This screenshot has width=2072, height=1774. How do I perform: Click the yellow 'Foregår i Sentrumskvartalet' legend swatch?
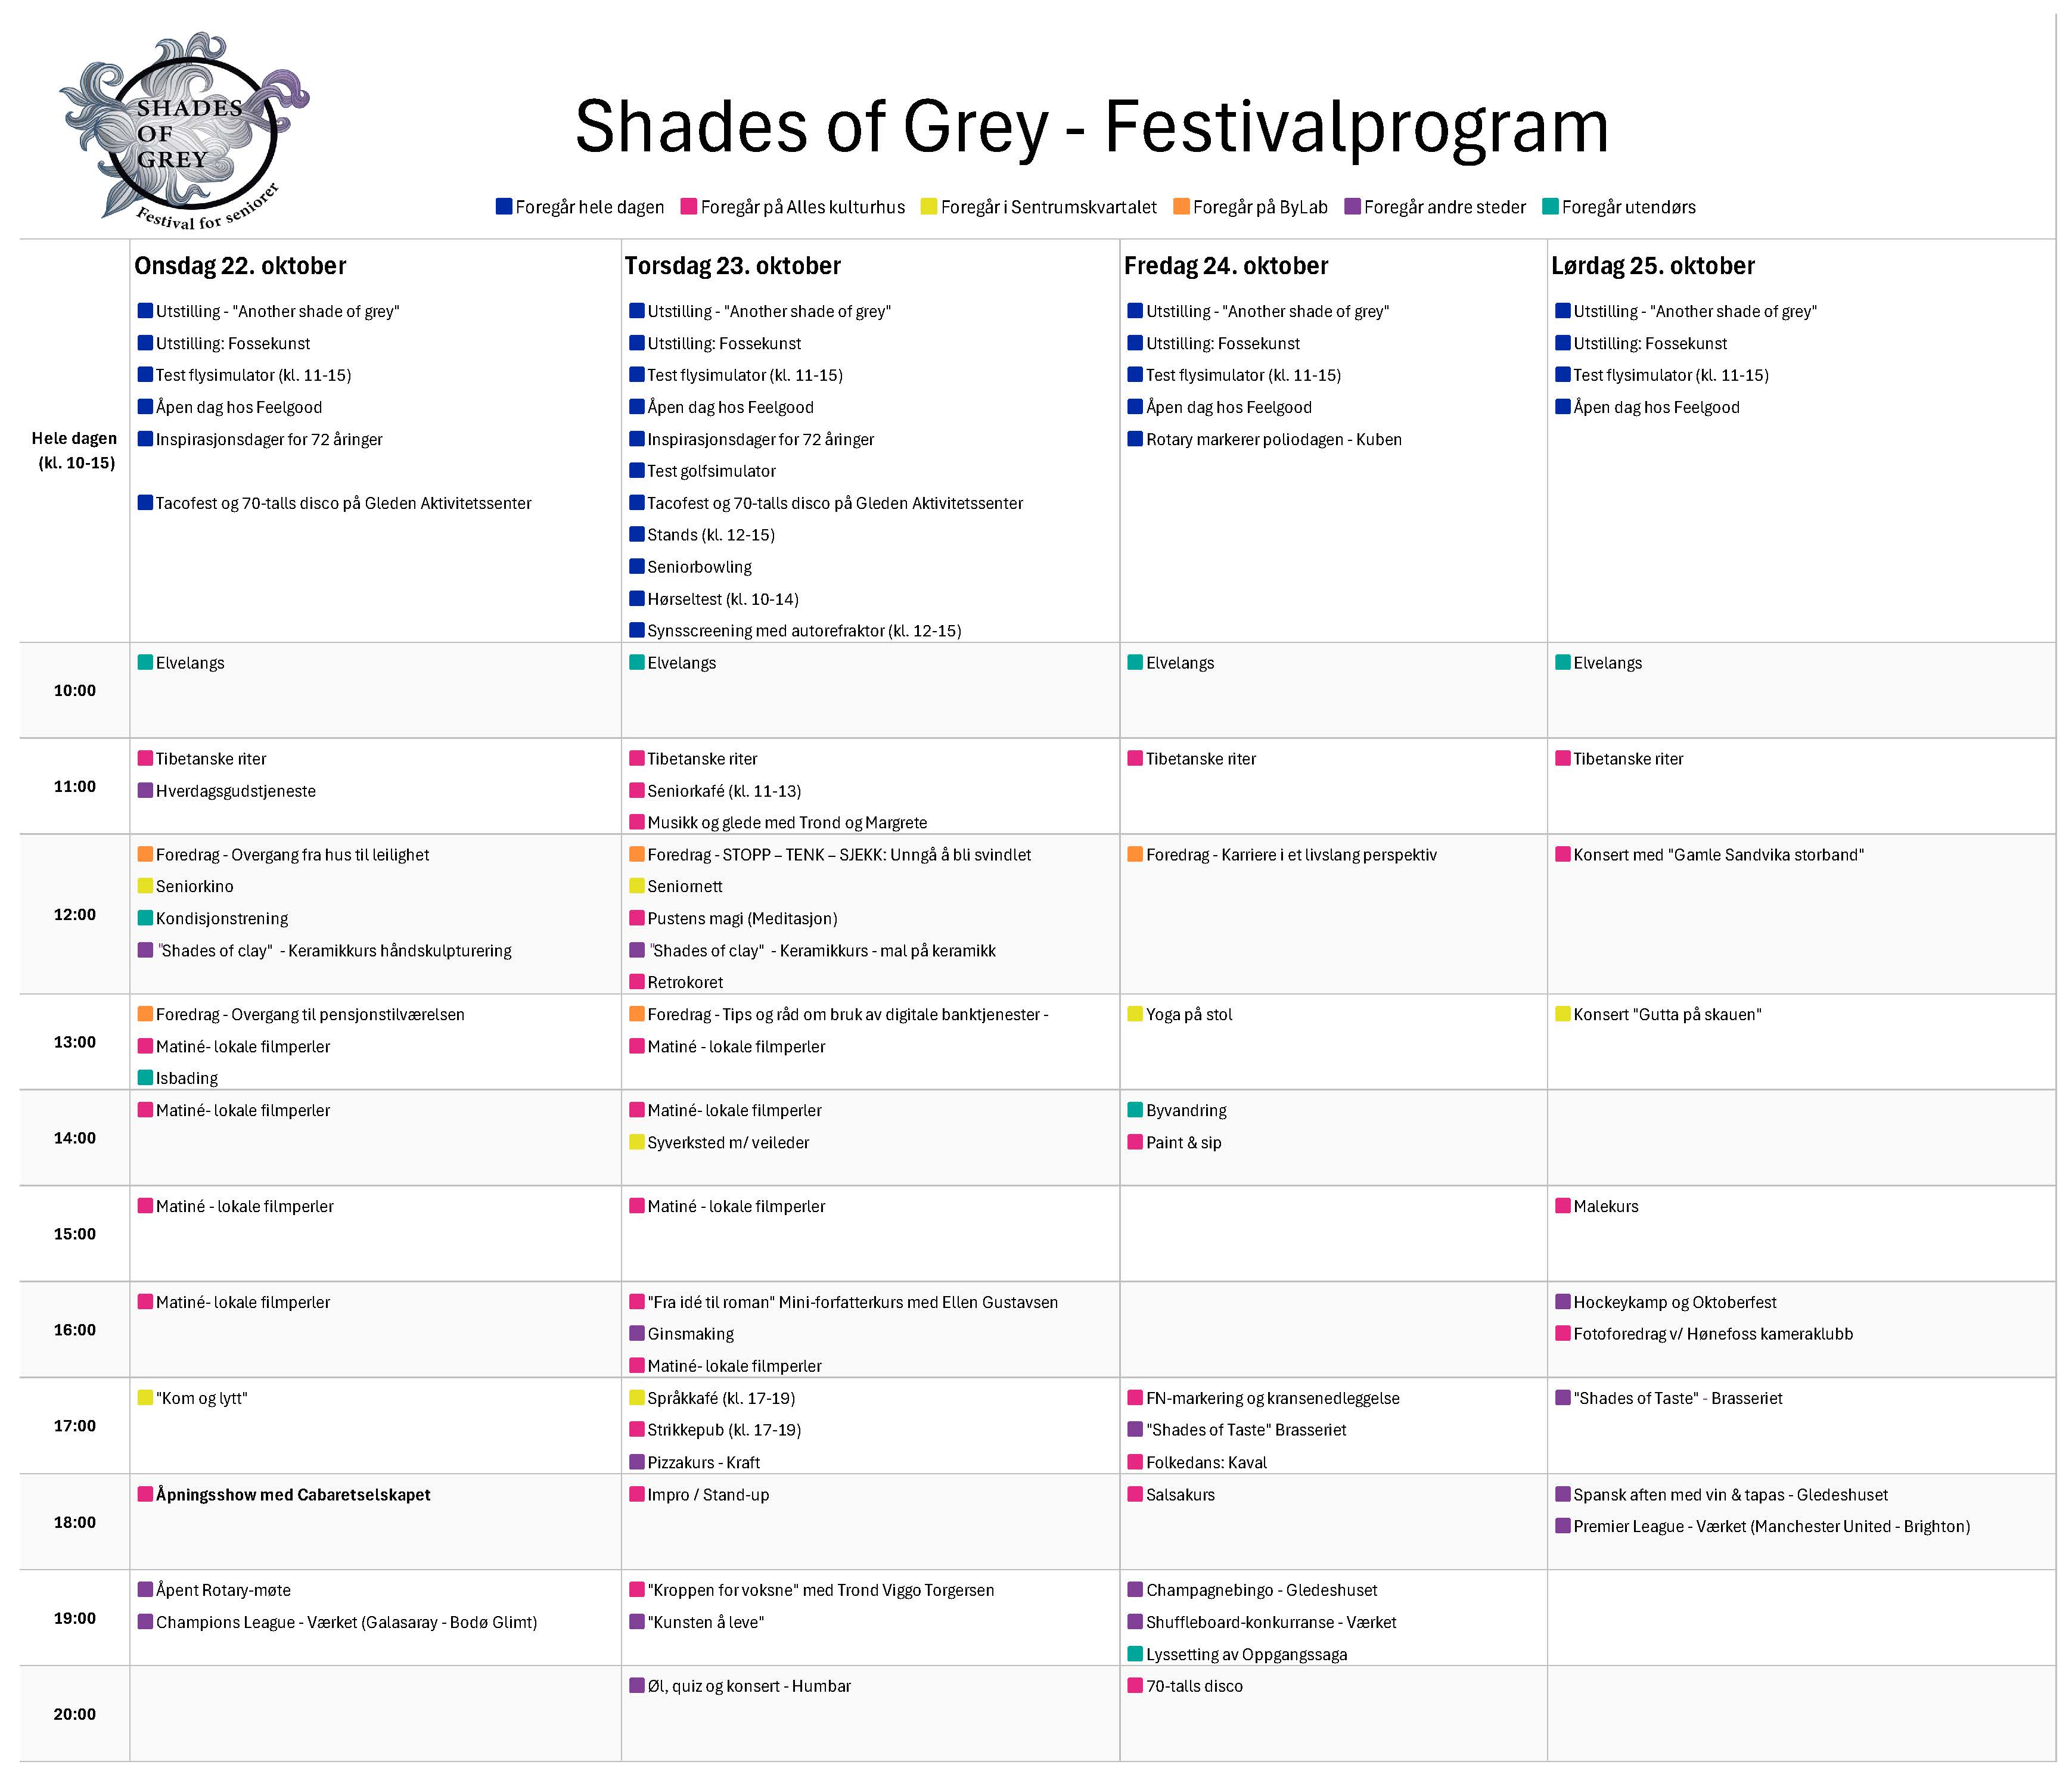(929, 206)
